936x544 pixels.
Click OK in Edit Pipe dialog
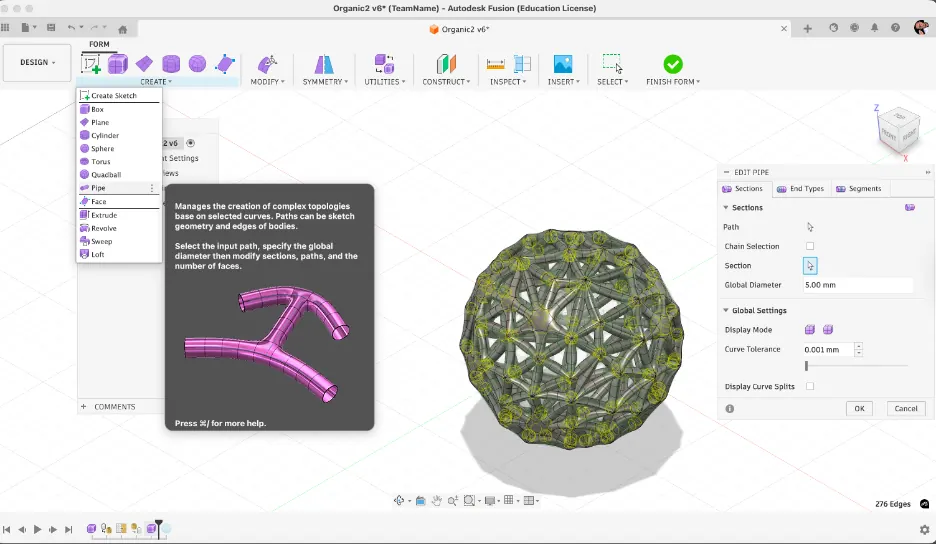click(x=859, y=408)
